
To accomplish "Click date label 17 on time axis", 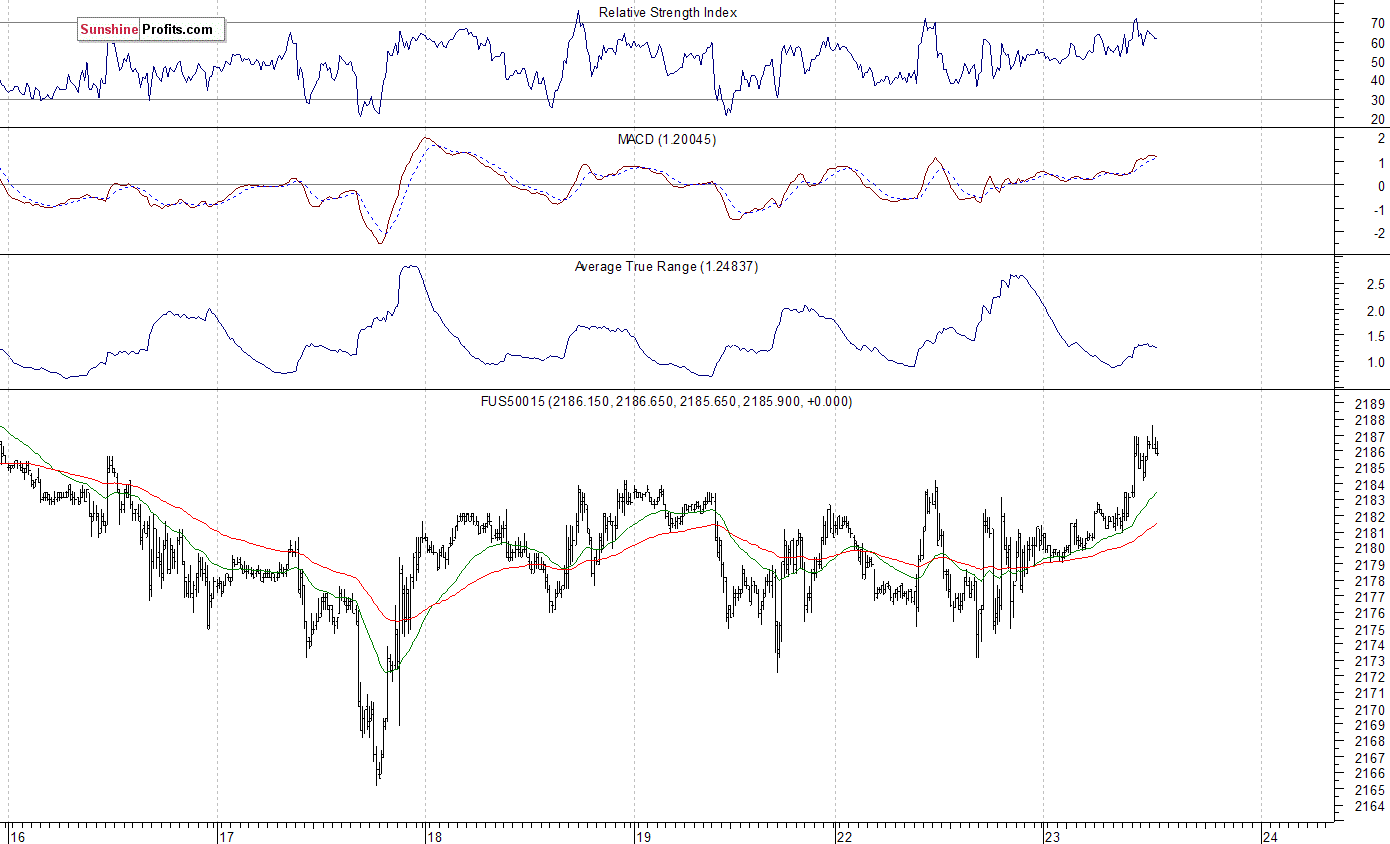I will 226,835.
